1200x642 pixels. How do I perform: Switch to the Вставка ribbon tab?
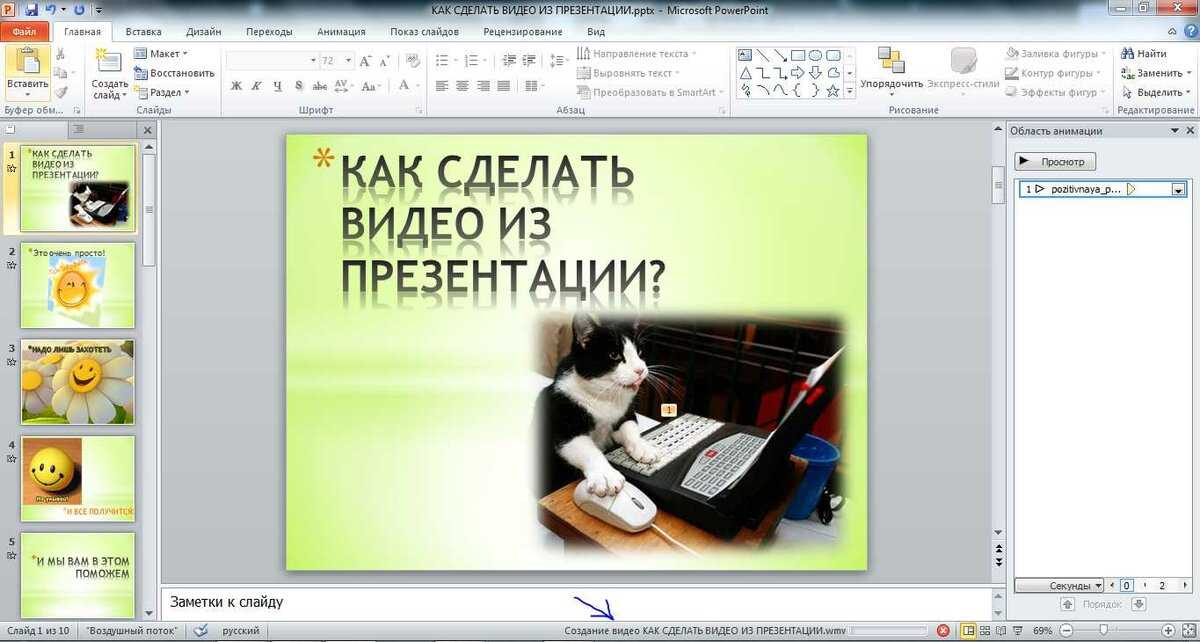144,31
